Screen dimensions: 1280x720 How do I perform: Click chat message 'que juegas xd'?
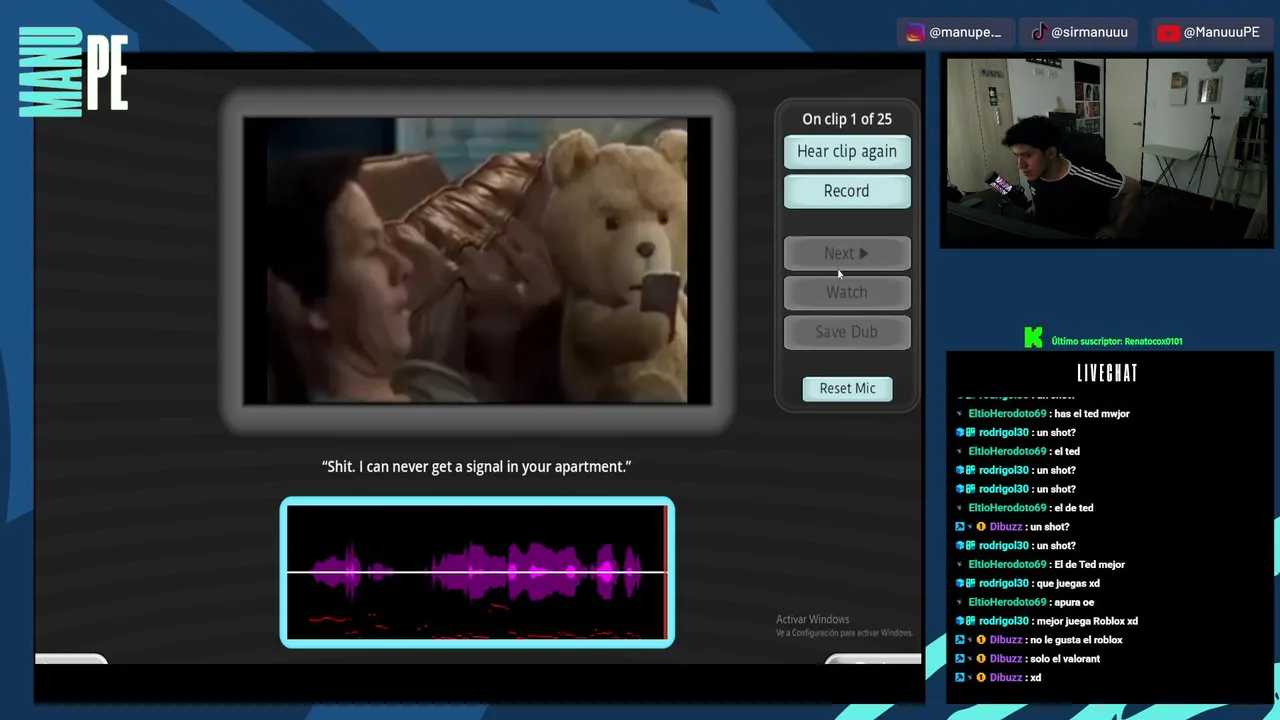point(1068,584)
